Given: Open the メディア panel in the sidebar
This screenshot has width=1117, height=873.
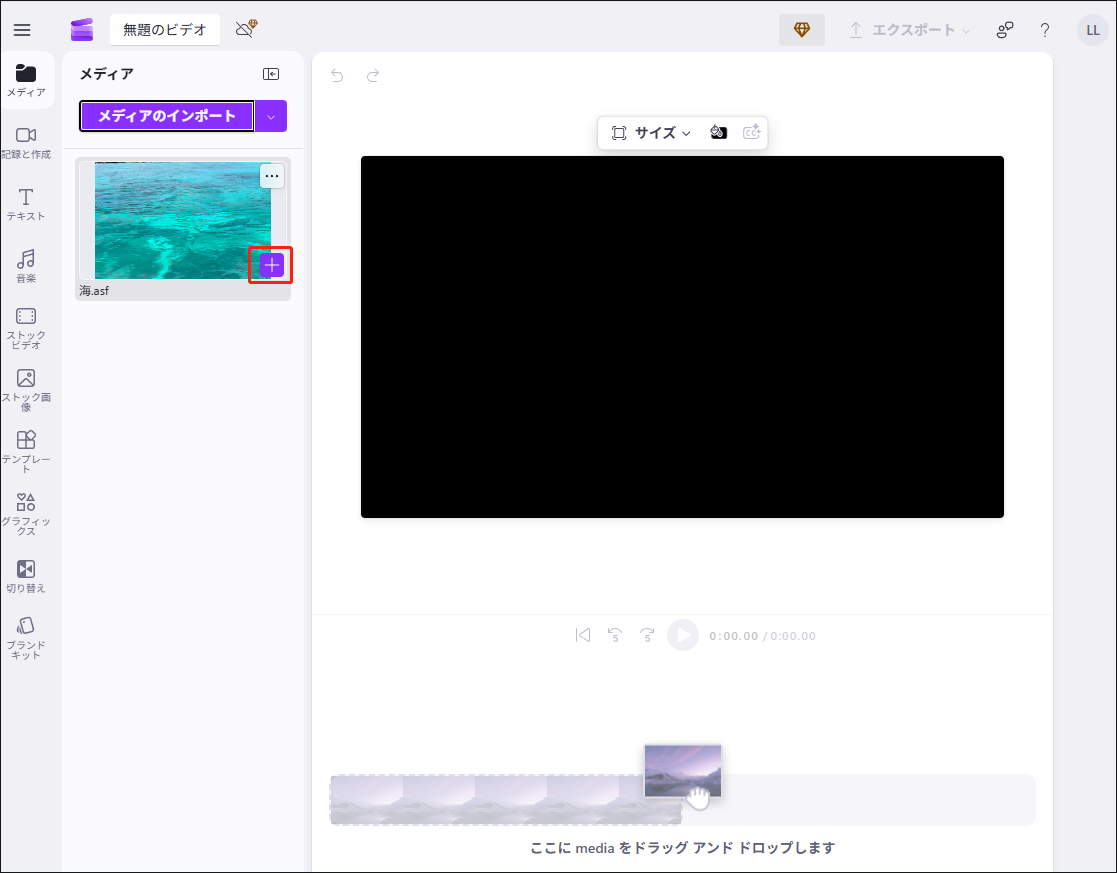Looking at the screenshot, I should click(x=27, y=80).
